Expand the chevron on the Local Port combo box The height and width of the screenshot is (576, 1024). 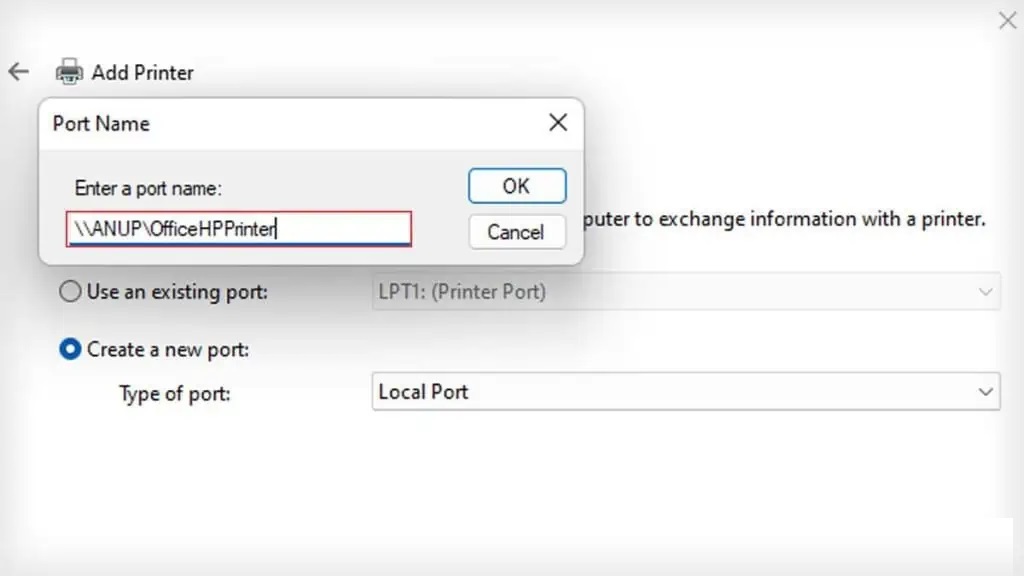click(x=985, y=392)
